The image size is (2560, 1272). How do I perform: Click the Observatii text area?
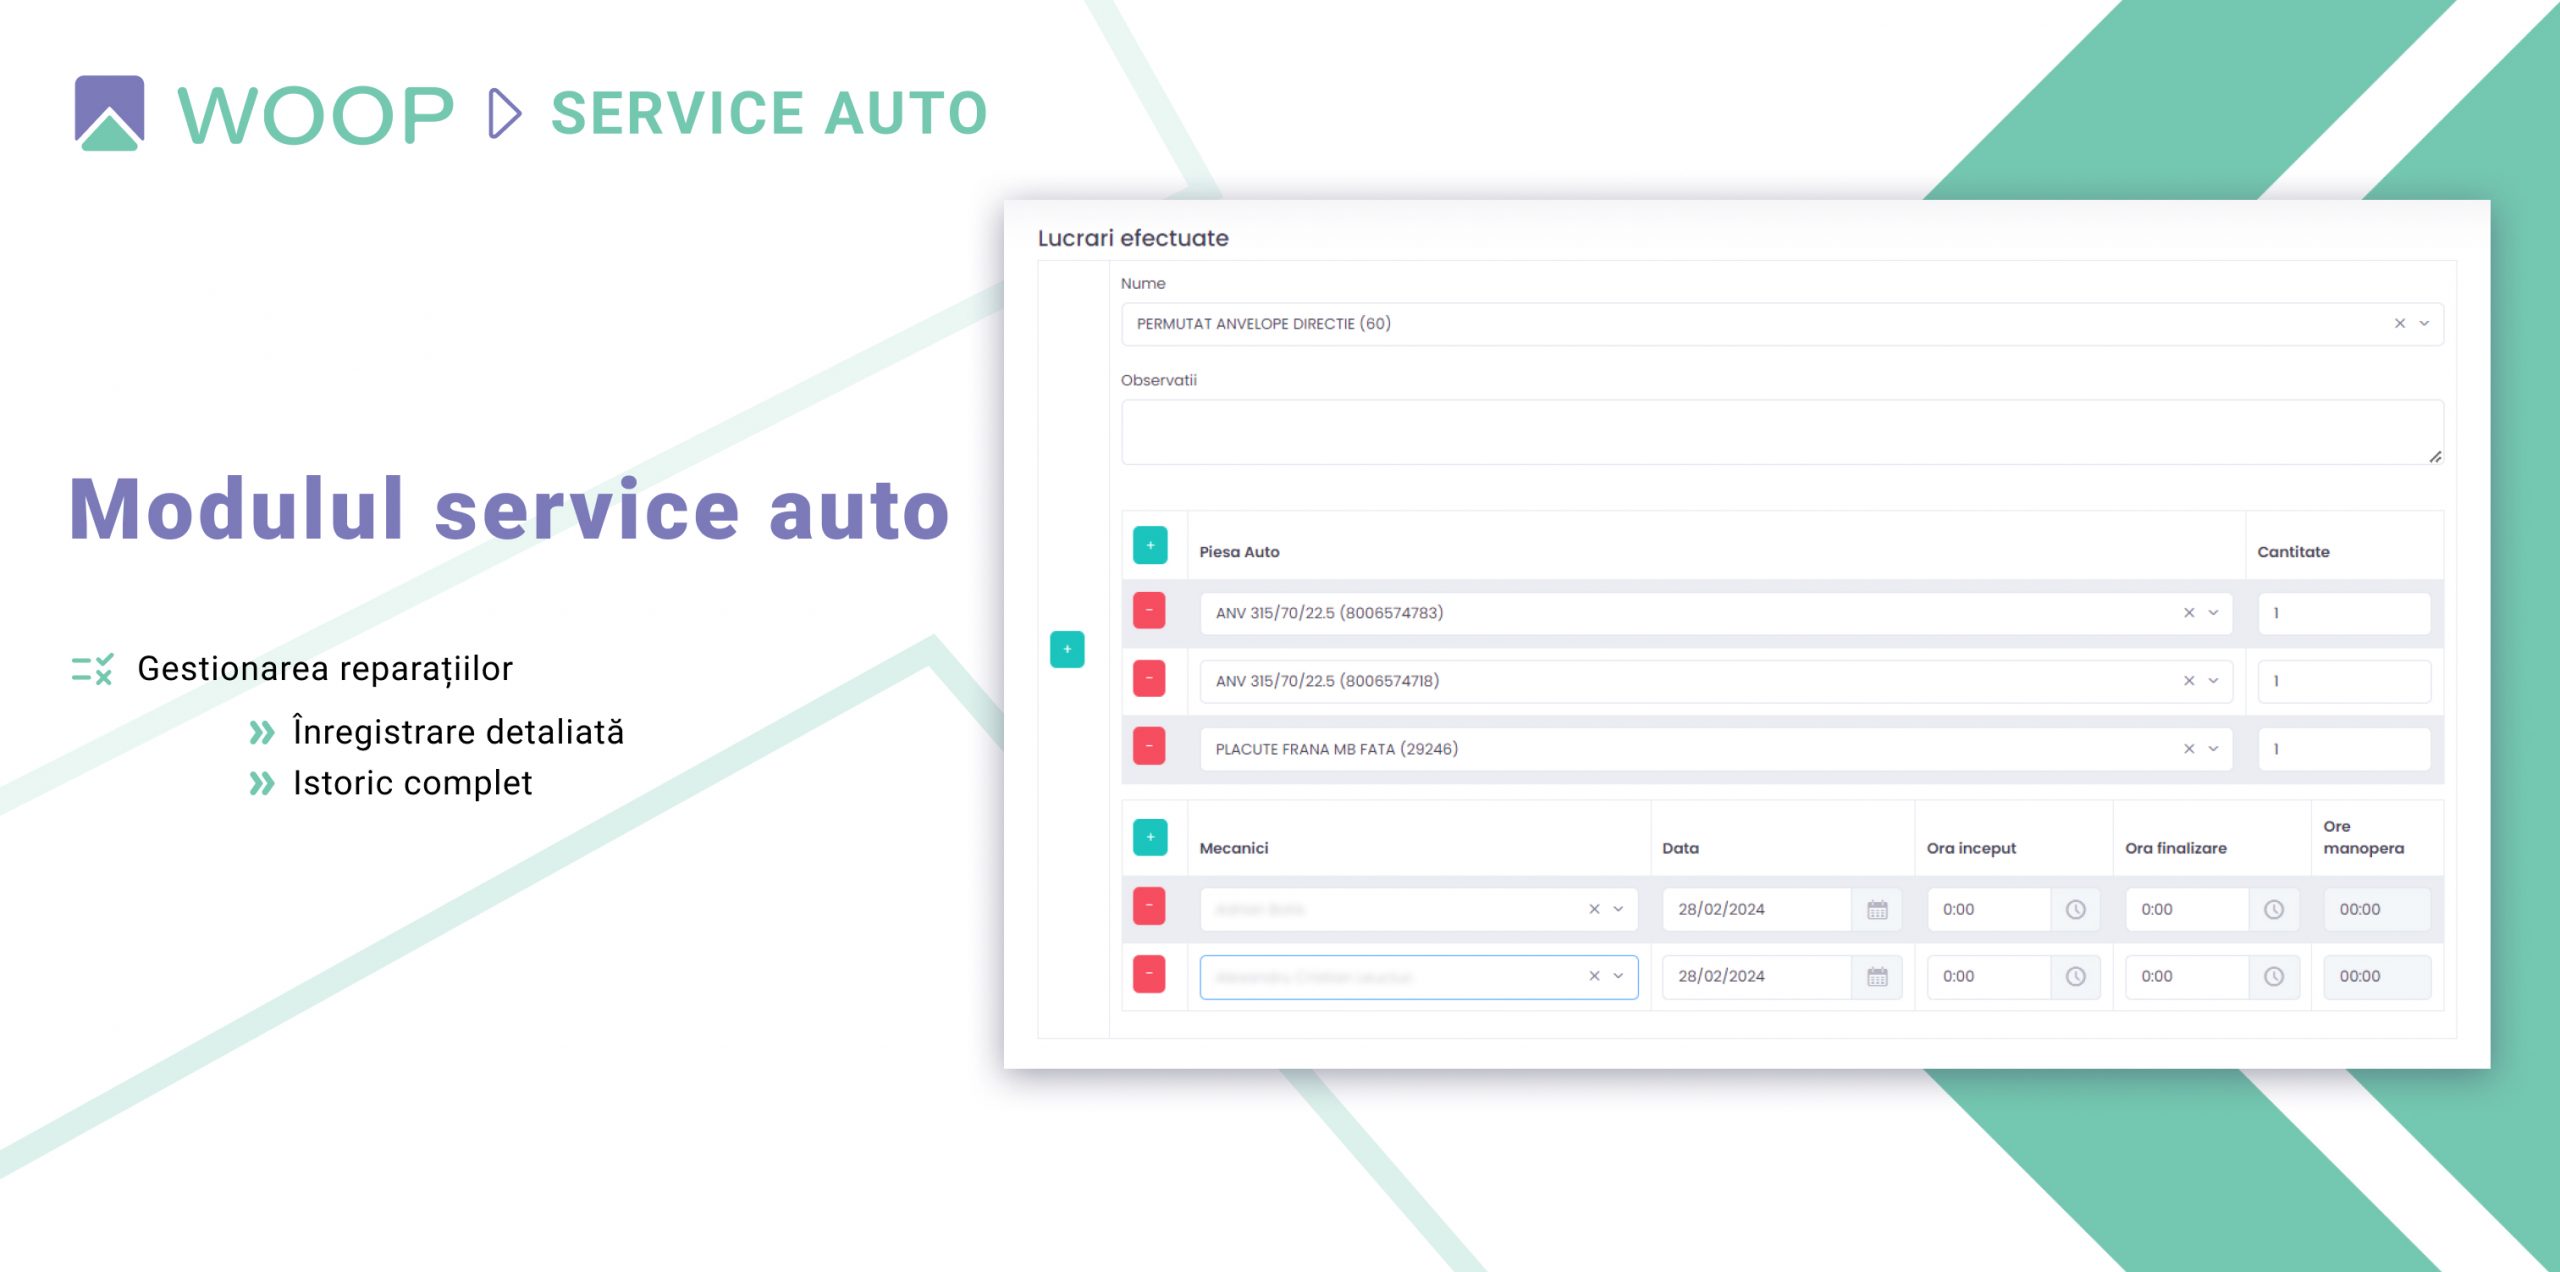(1782, 432)
